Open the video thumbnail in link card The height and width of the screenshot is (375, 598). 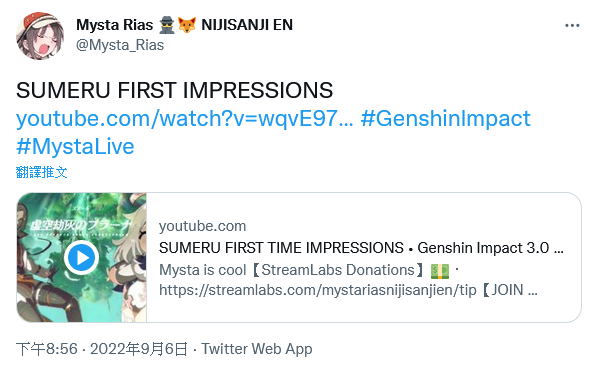pos(82,258)
